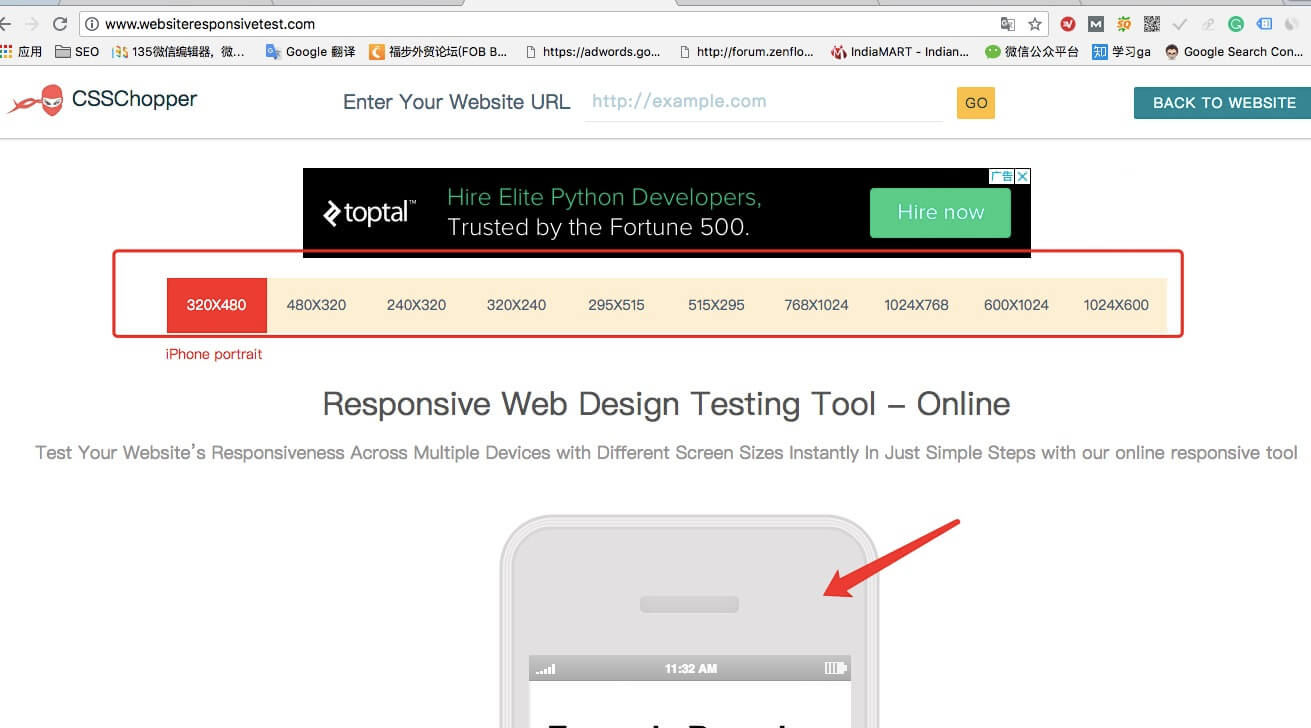The width and height of the screenshot is (1311, 728).
Task: Open the adwords.go... bookmark
Action: point(592,52)
